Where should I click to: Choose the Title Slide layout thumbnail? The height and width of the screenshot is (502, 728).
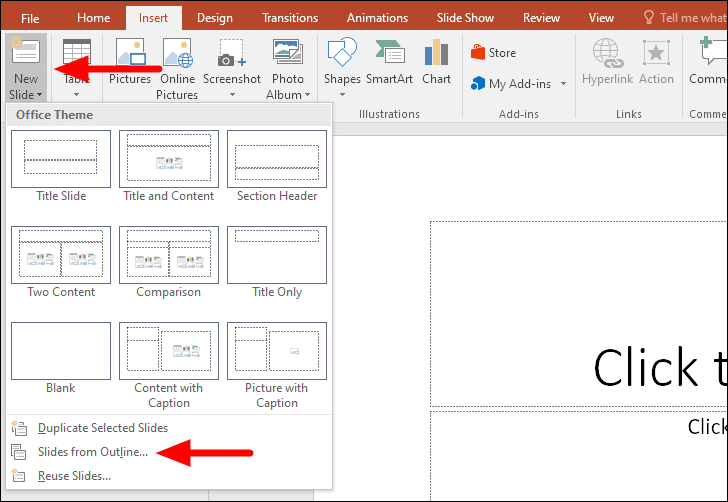(x=61, y=159)
